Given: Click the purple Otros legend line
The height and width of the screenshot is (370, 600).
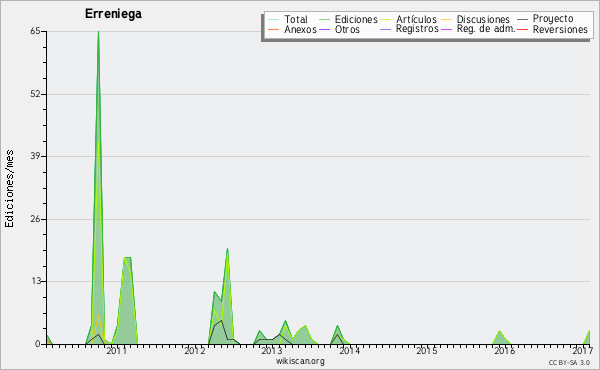Looking at the screenshot, I should [x=324, y=29].
